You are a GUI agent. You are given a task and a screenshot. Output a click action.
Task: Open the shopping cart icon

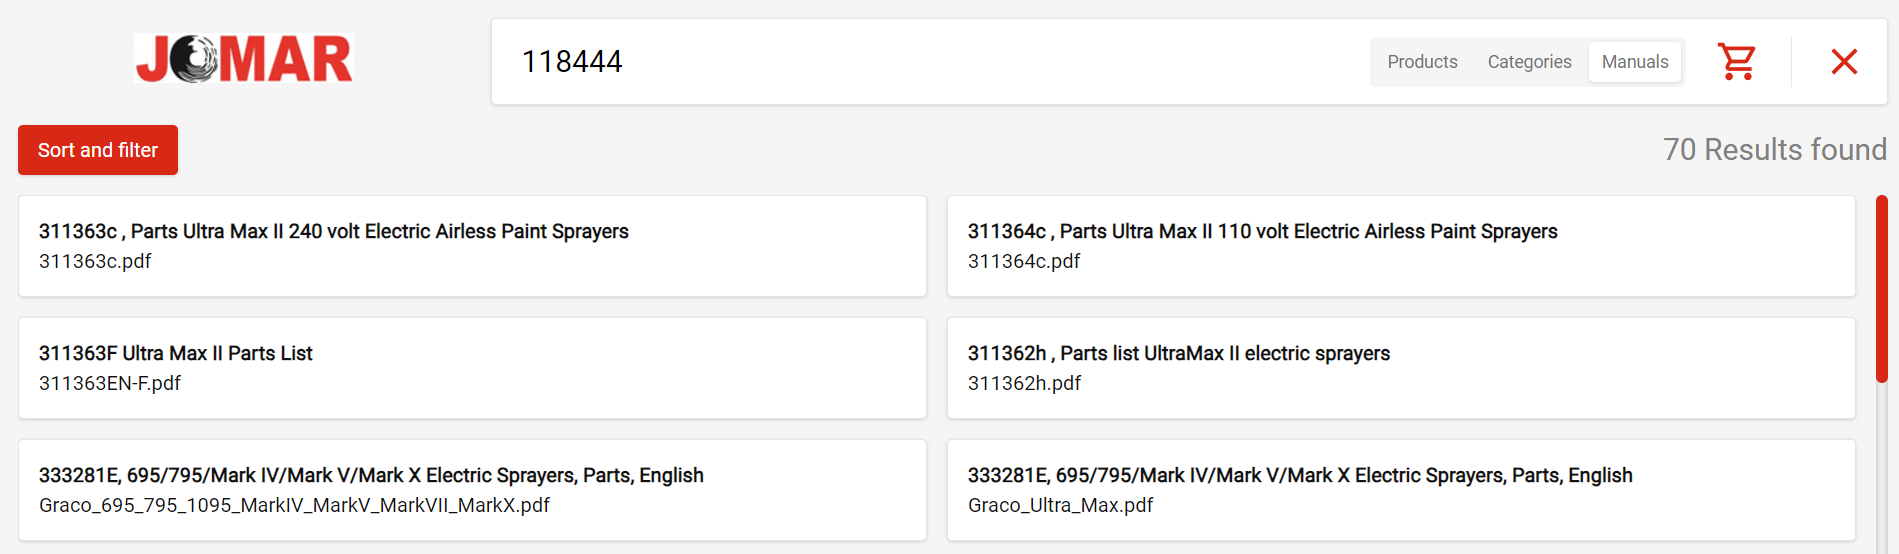click(x=1737, y=62)
